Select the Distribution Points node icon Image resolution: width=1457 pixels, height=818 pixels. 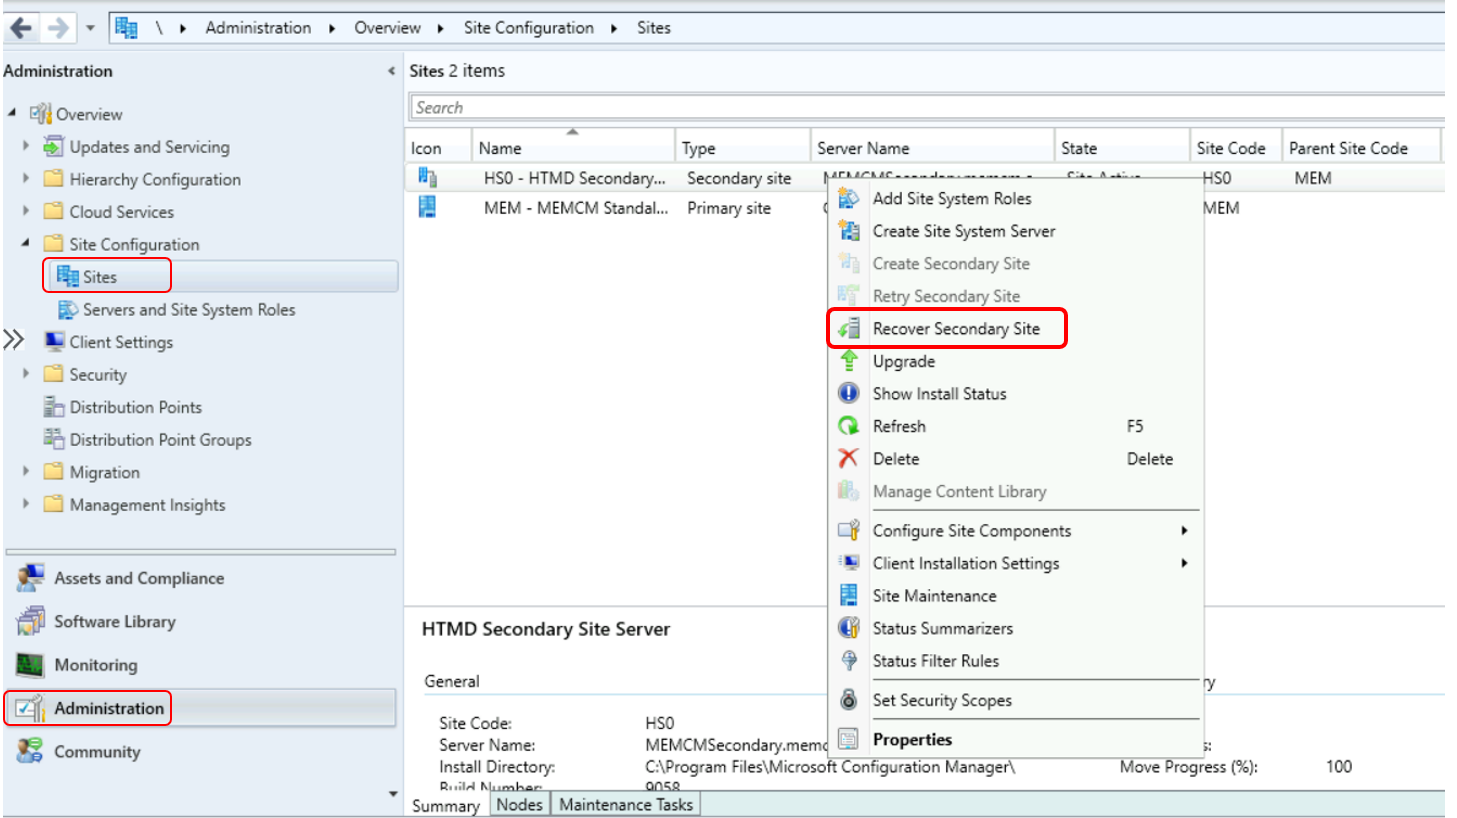[52, 407]
